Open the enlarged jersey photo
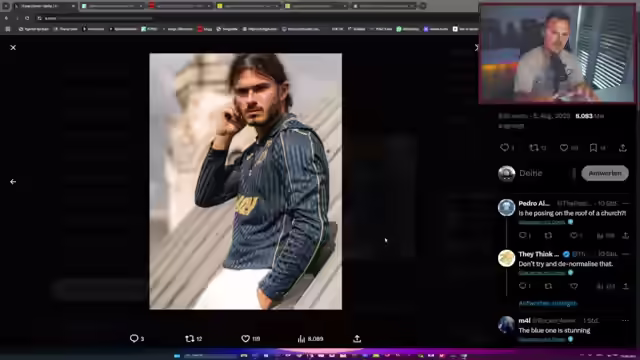This screenshot has height=360, width=640. (x=245, y=181)
